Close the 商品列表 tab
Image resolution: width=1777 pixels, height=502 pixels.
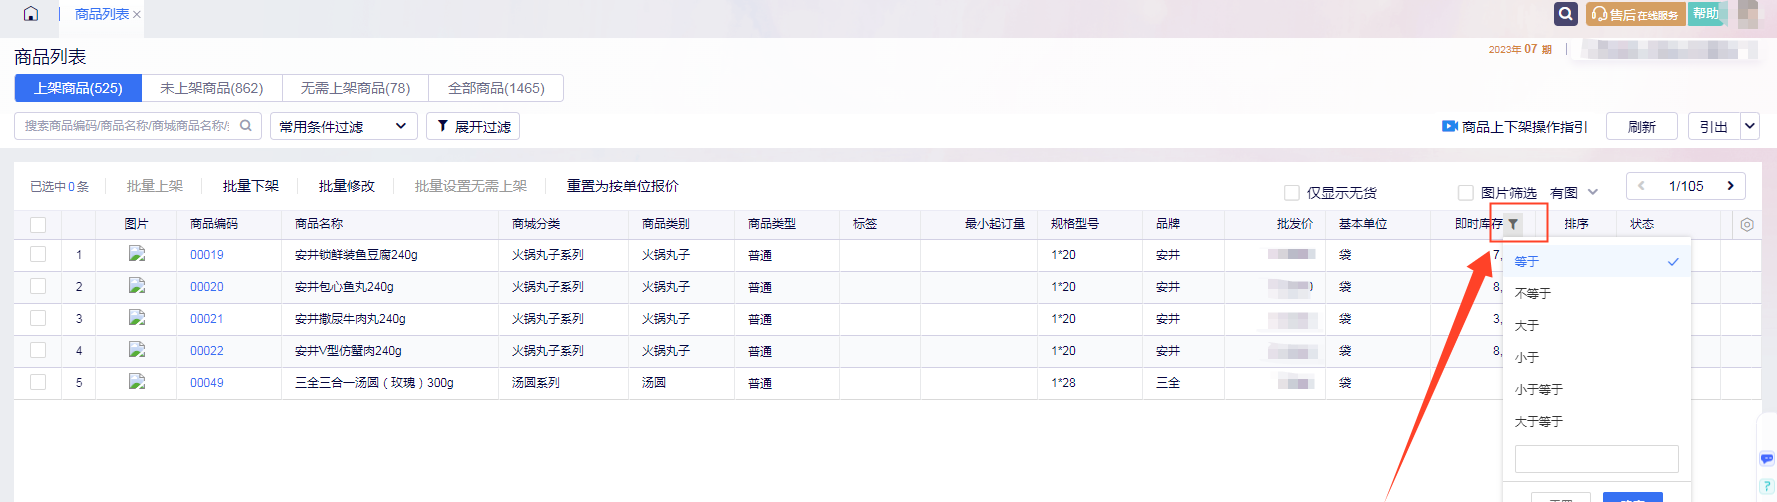(x=137, y=15)
